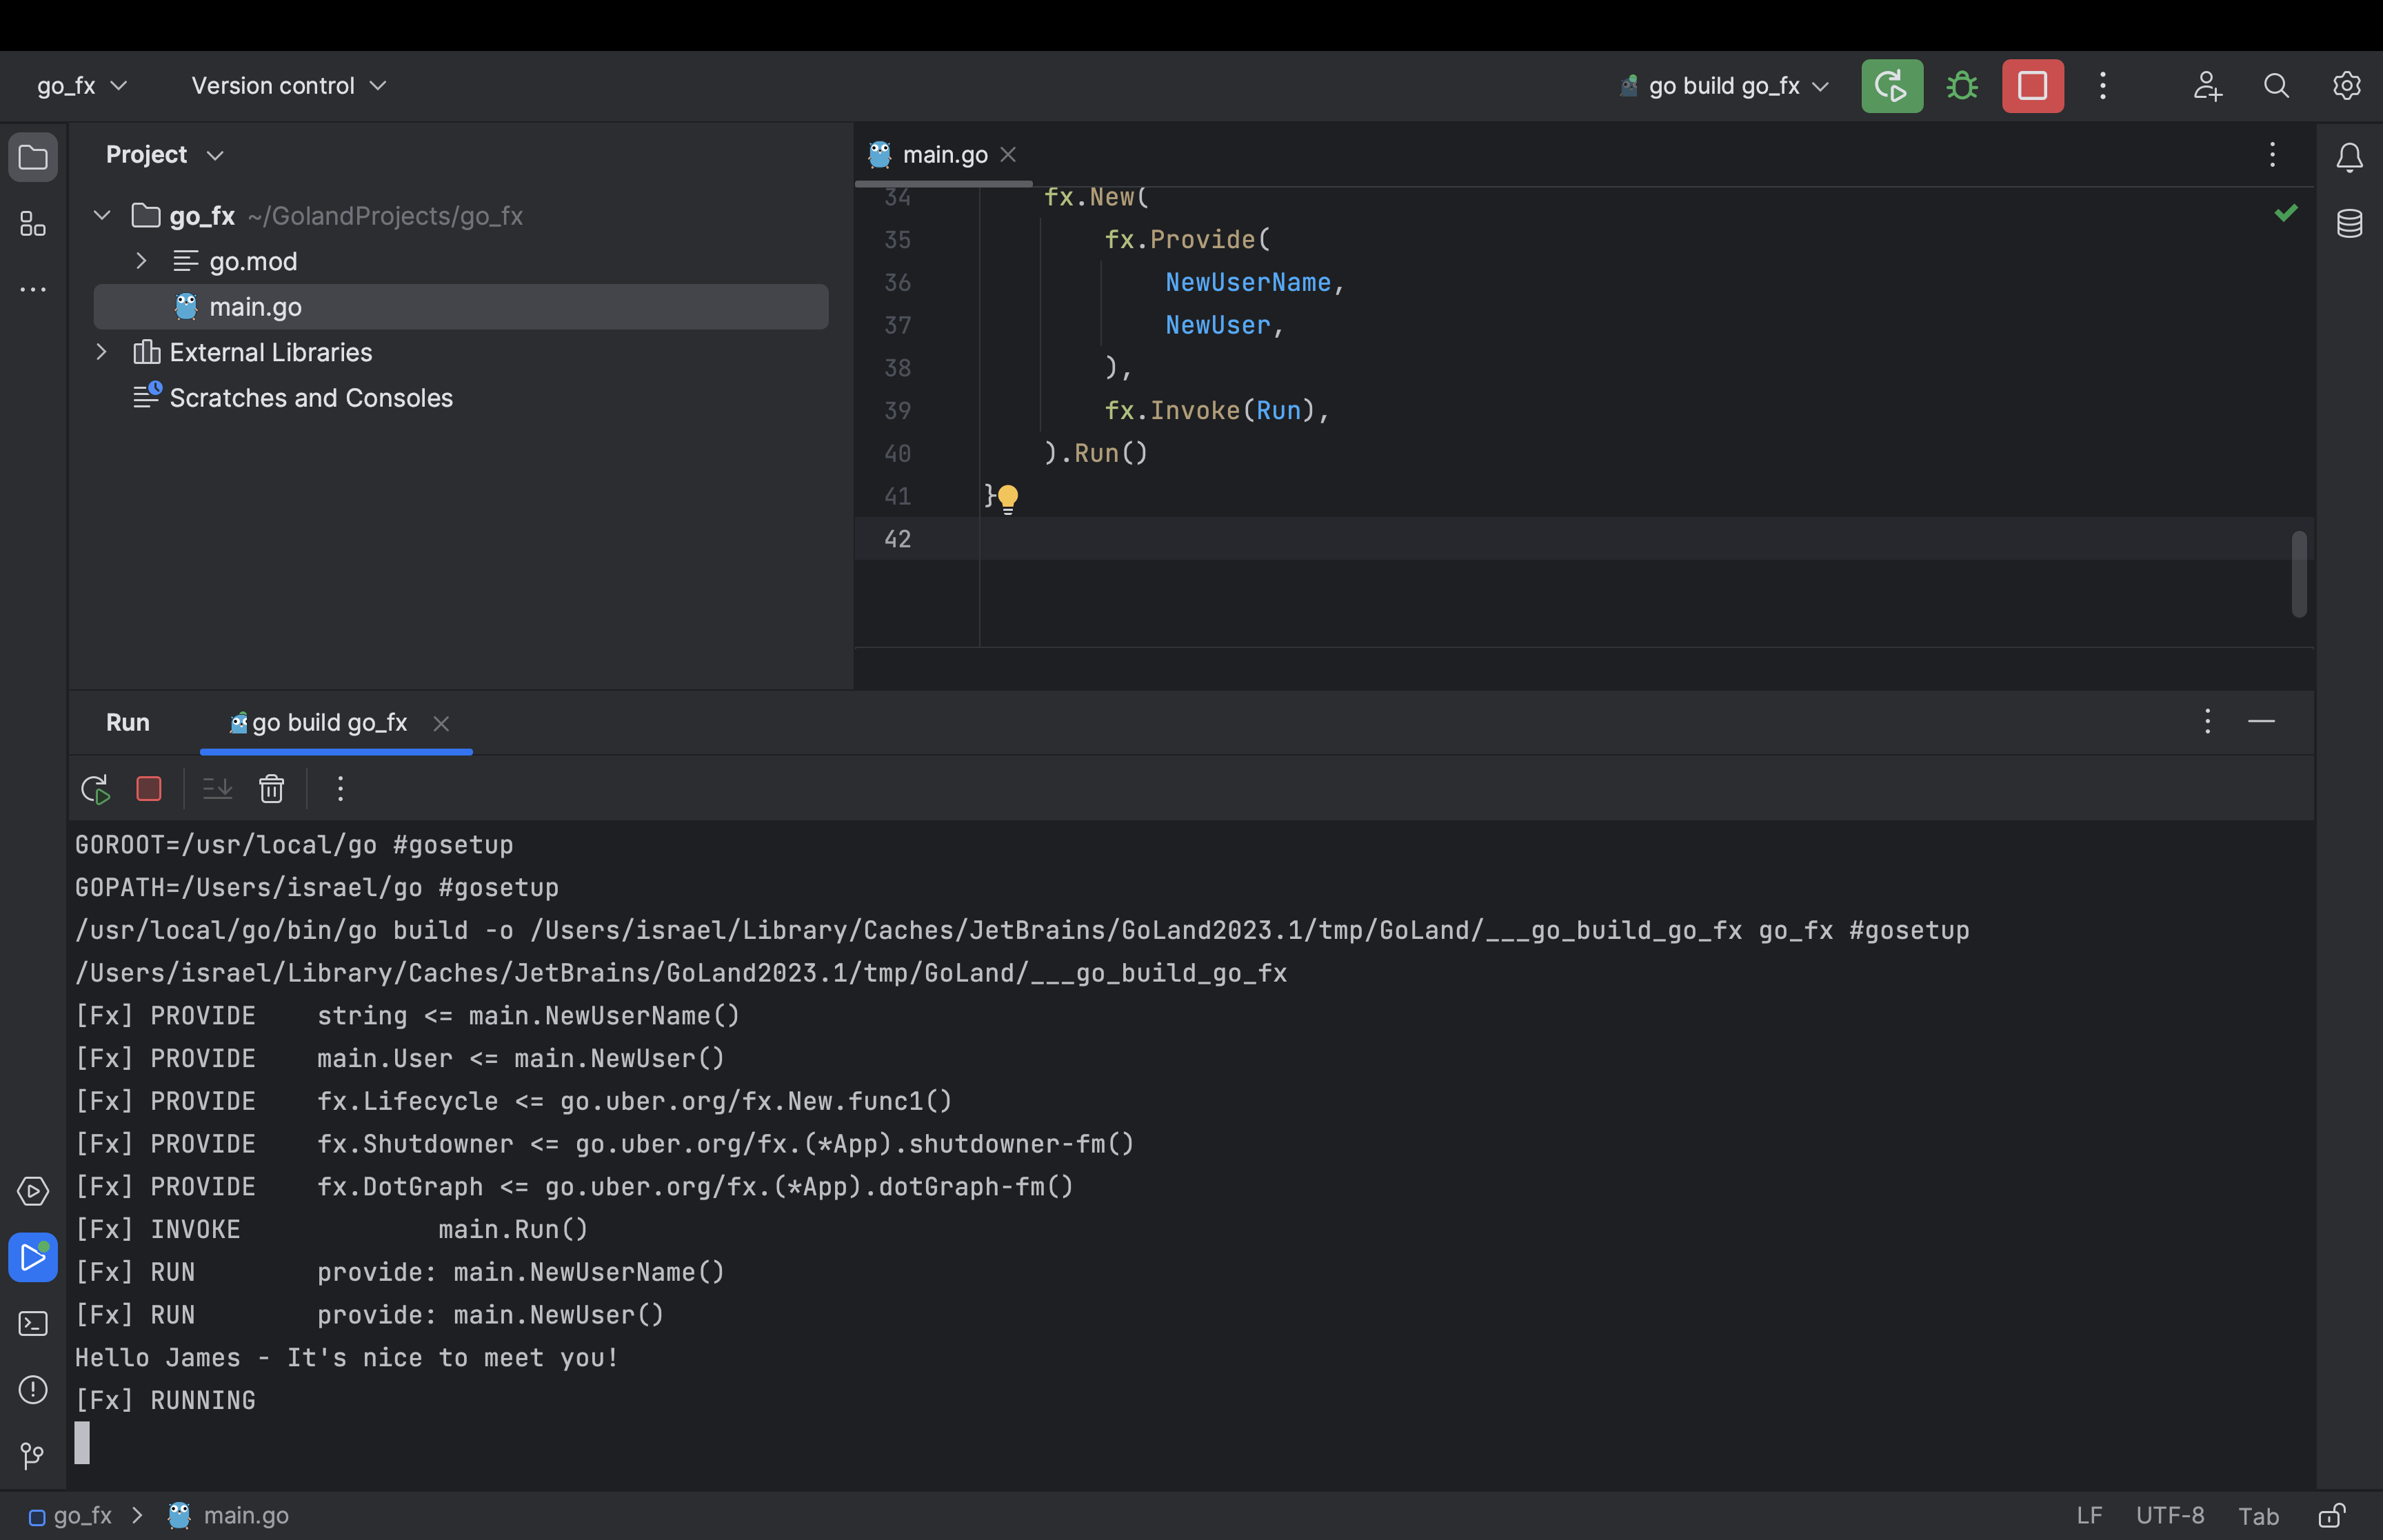This screenshot has width=2383, height=1540.
Task: Click the editor vertical scrollbar thumb
Action: point(2299,574)
